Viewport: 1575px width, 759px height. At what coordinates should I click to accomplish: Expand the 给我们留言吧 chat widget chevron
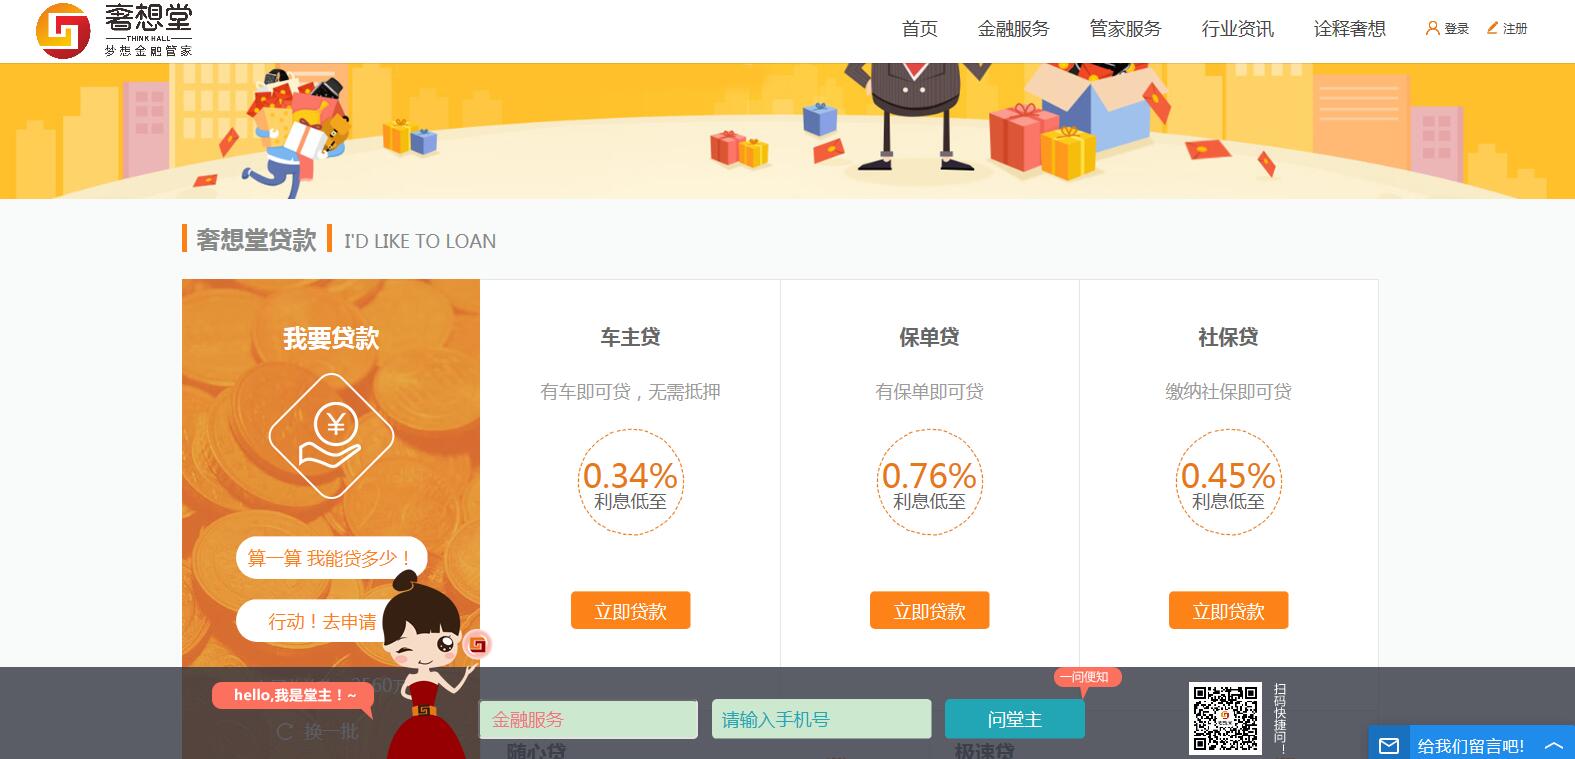(x=1553, y=746)
